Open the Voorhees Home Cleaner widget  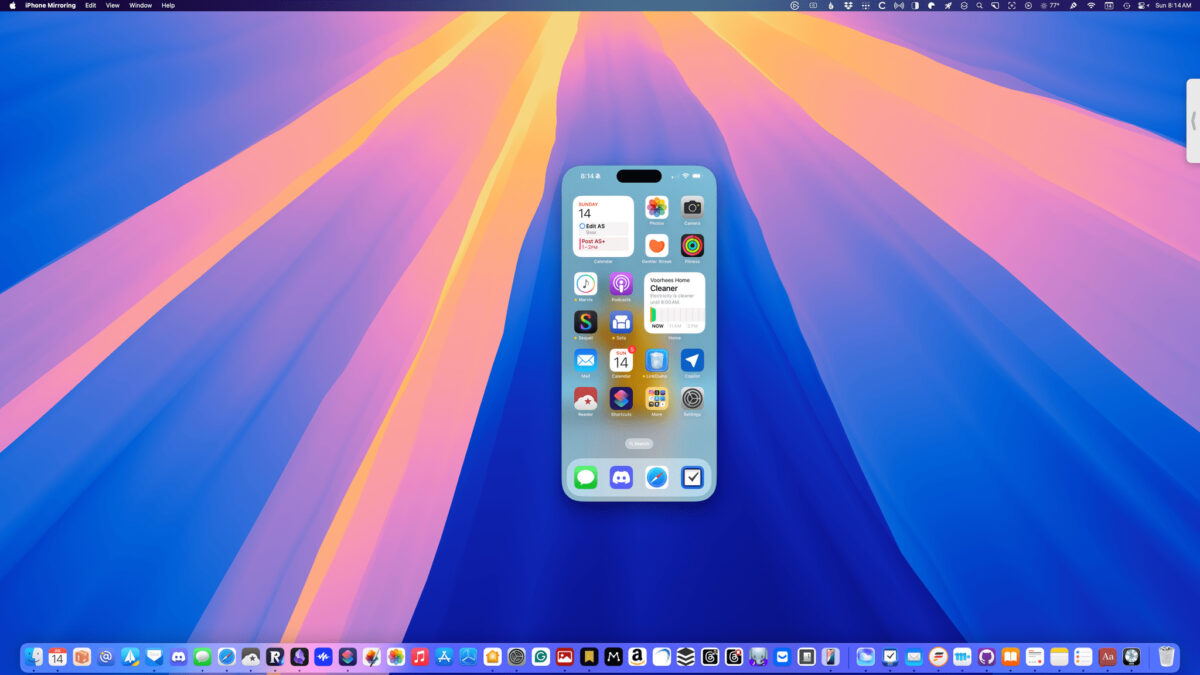pyautogui.click(x=674, y=303)
